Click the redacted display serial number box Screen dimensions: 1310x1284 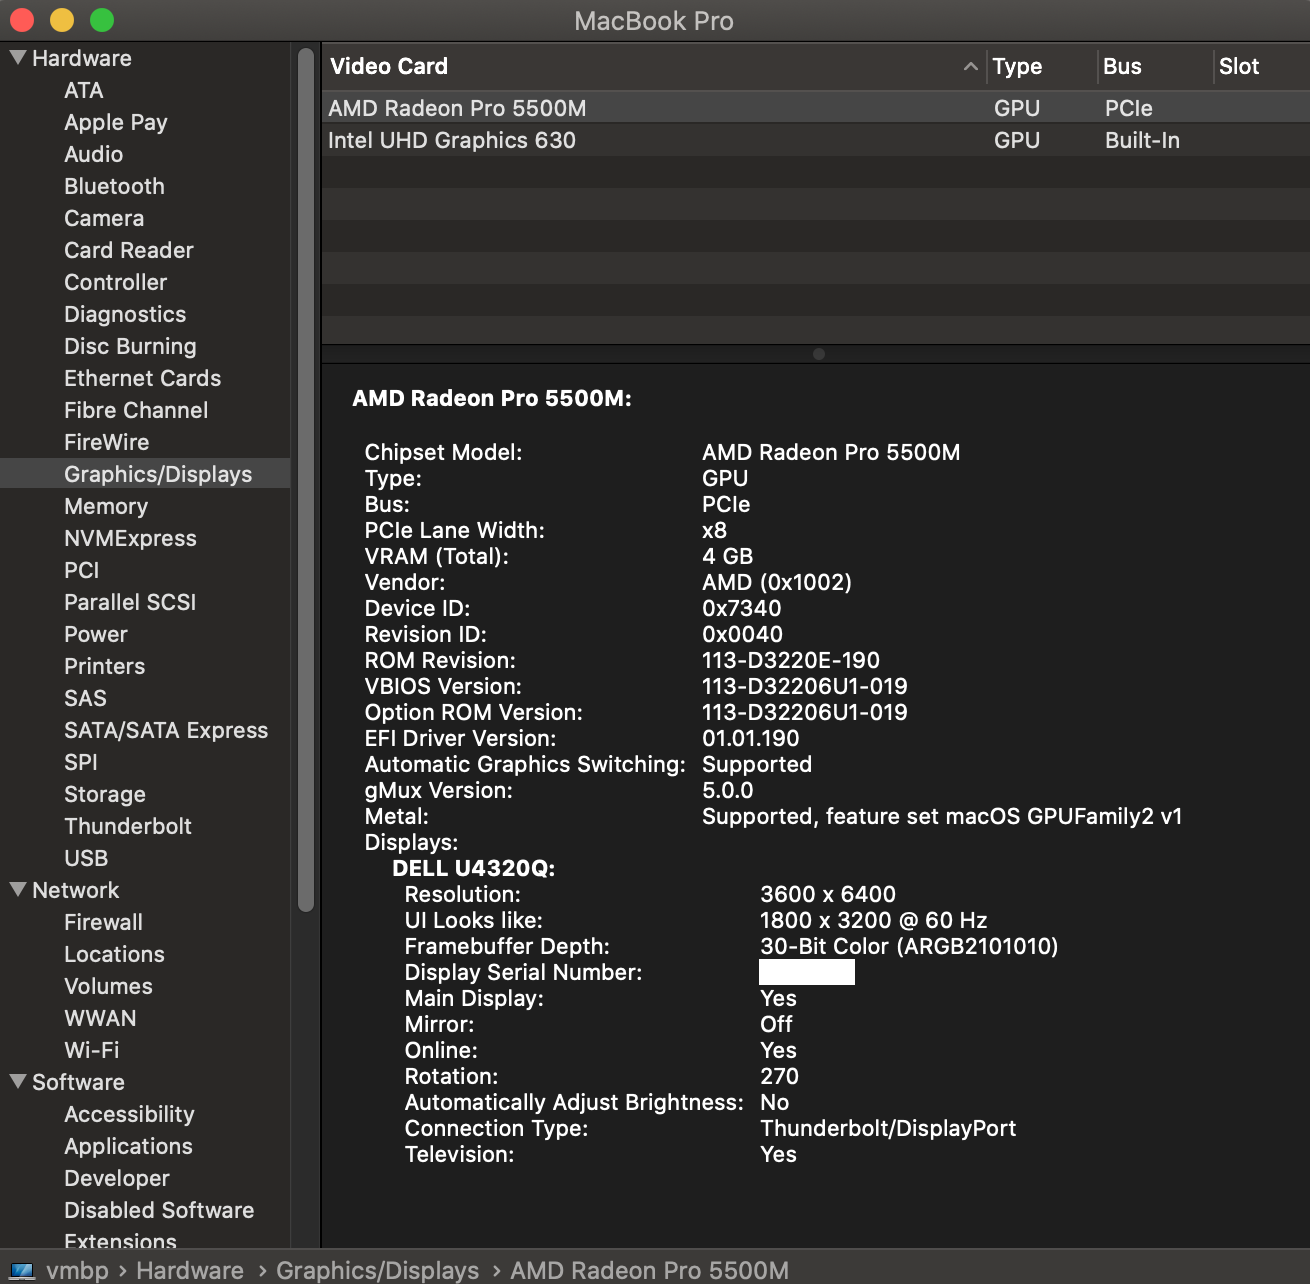point(807,972)
